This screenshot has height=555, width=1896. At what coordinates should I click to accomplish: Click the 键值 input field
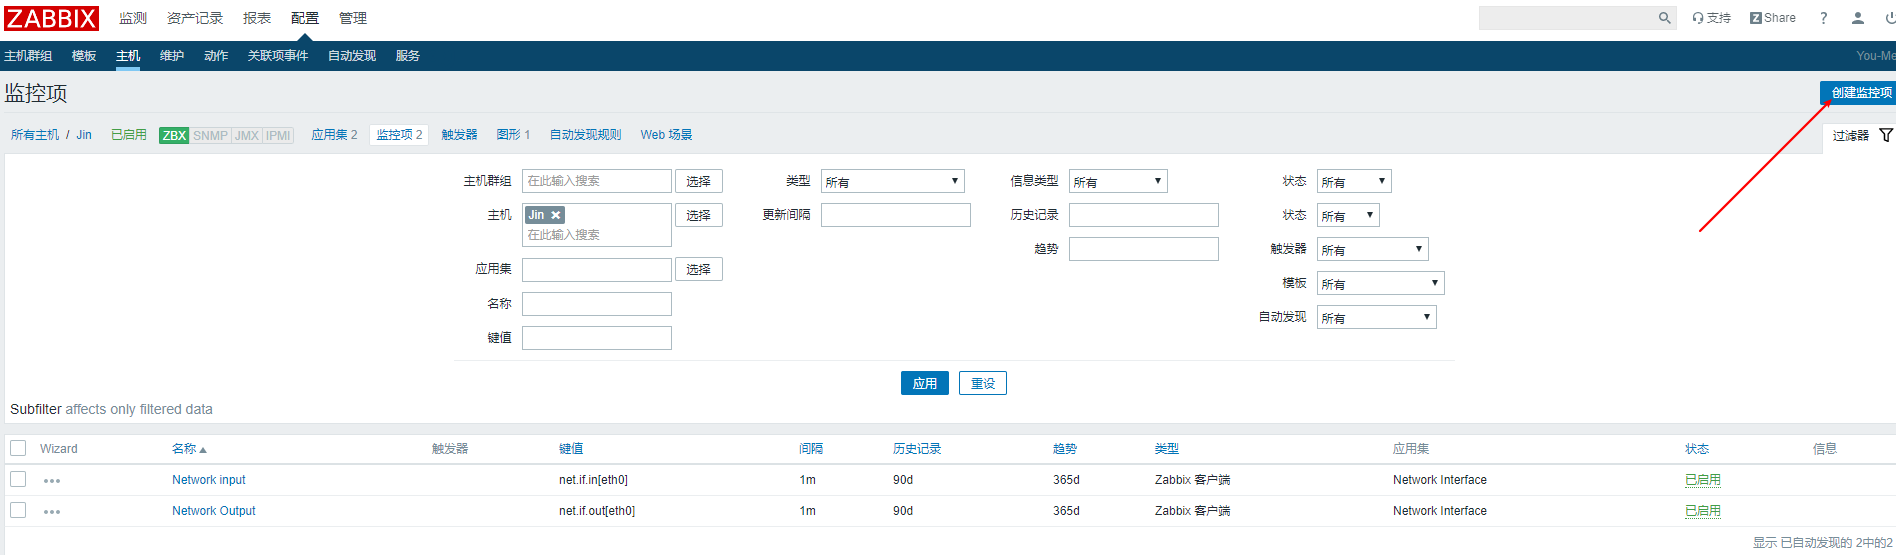point(596,338)
